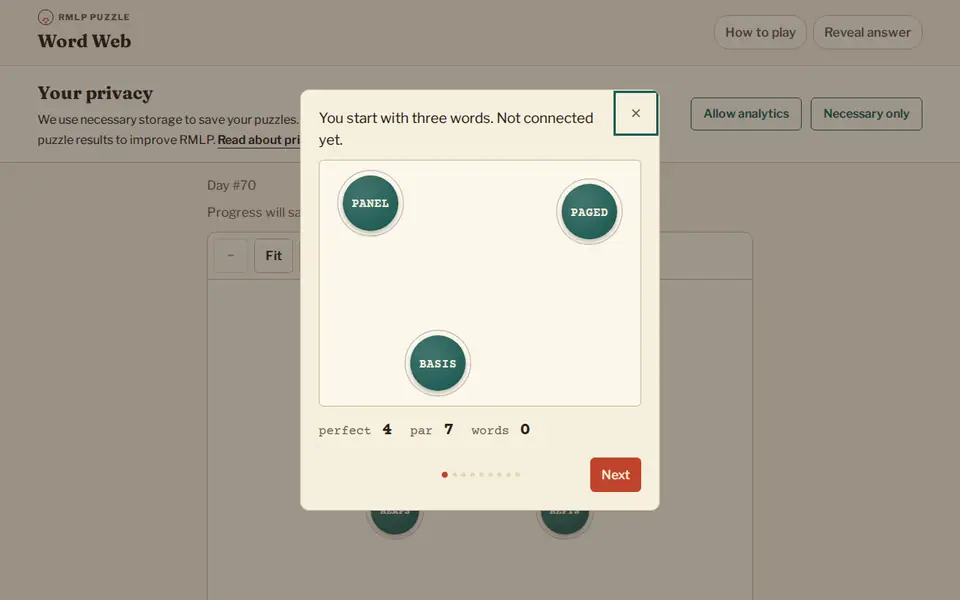The image size is (960, 600).
Task: Click the perfect 4 score label
Action: (355, 430)
